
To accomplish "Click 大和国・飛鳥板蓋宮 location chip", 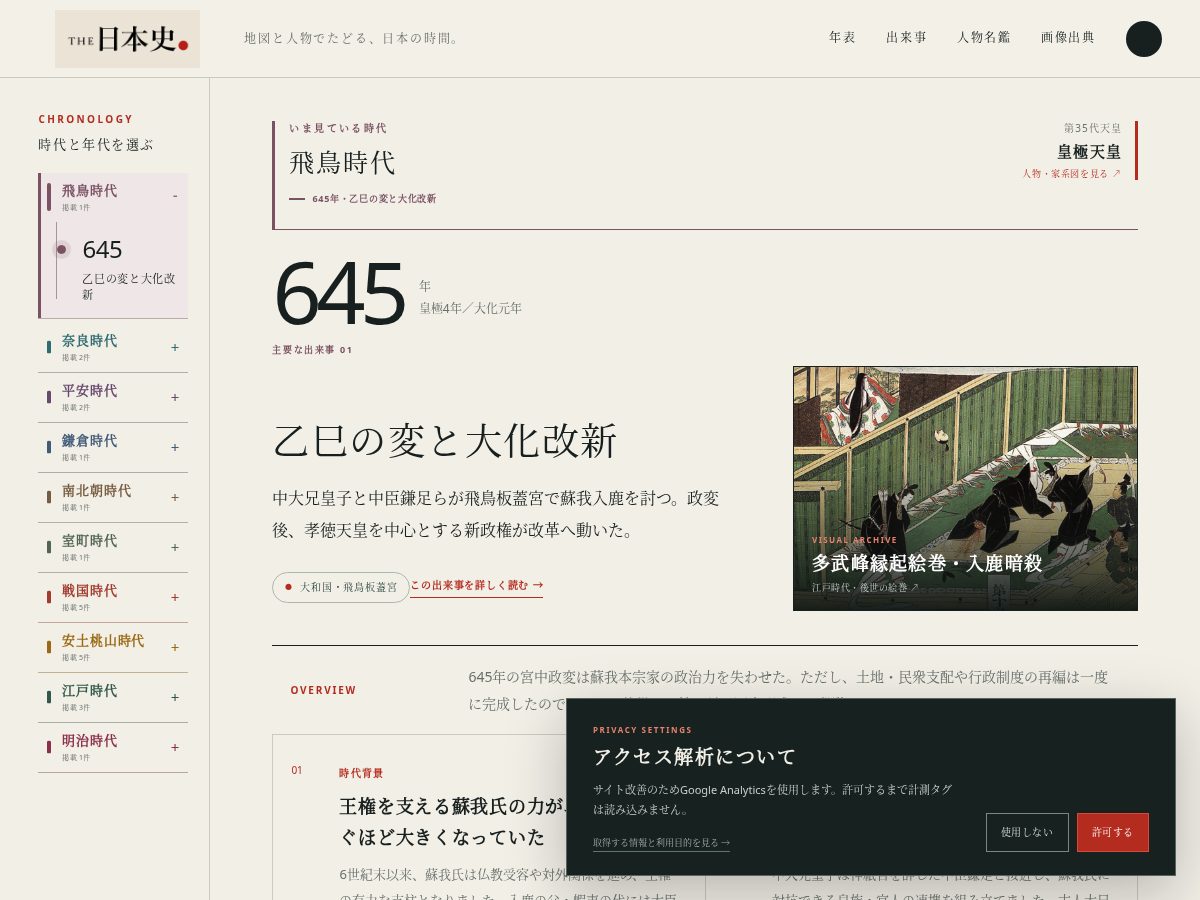I will pyautogui.click(x=341, y=587).
